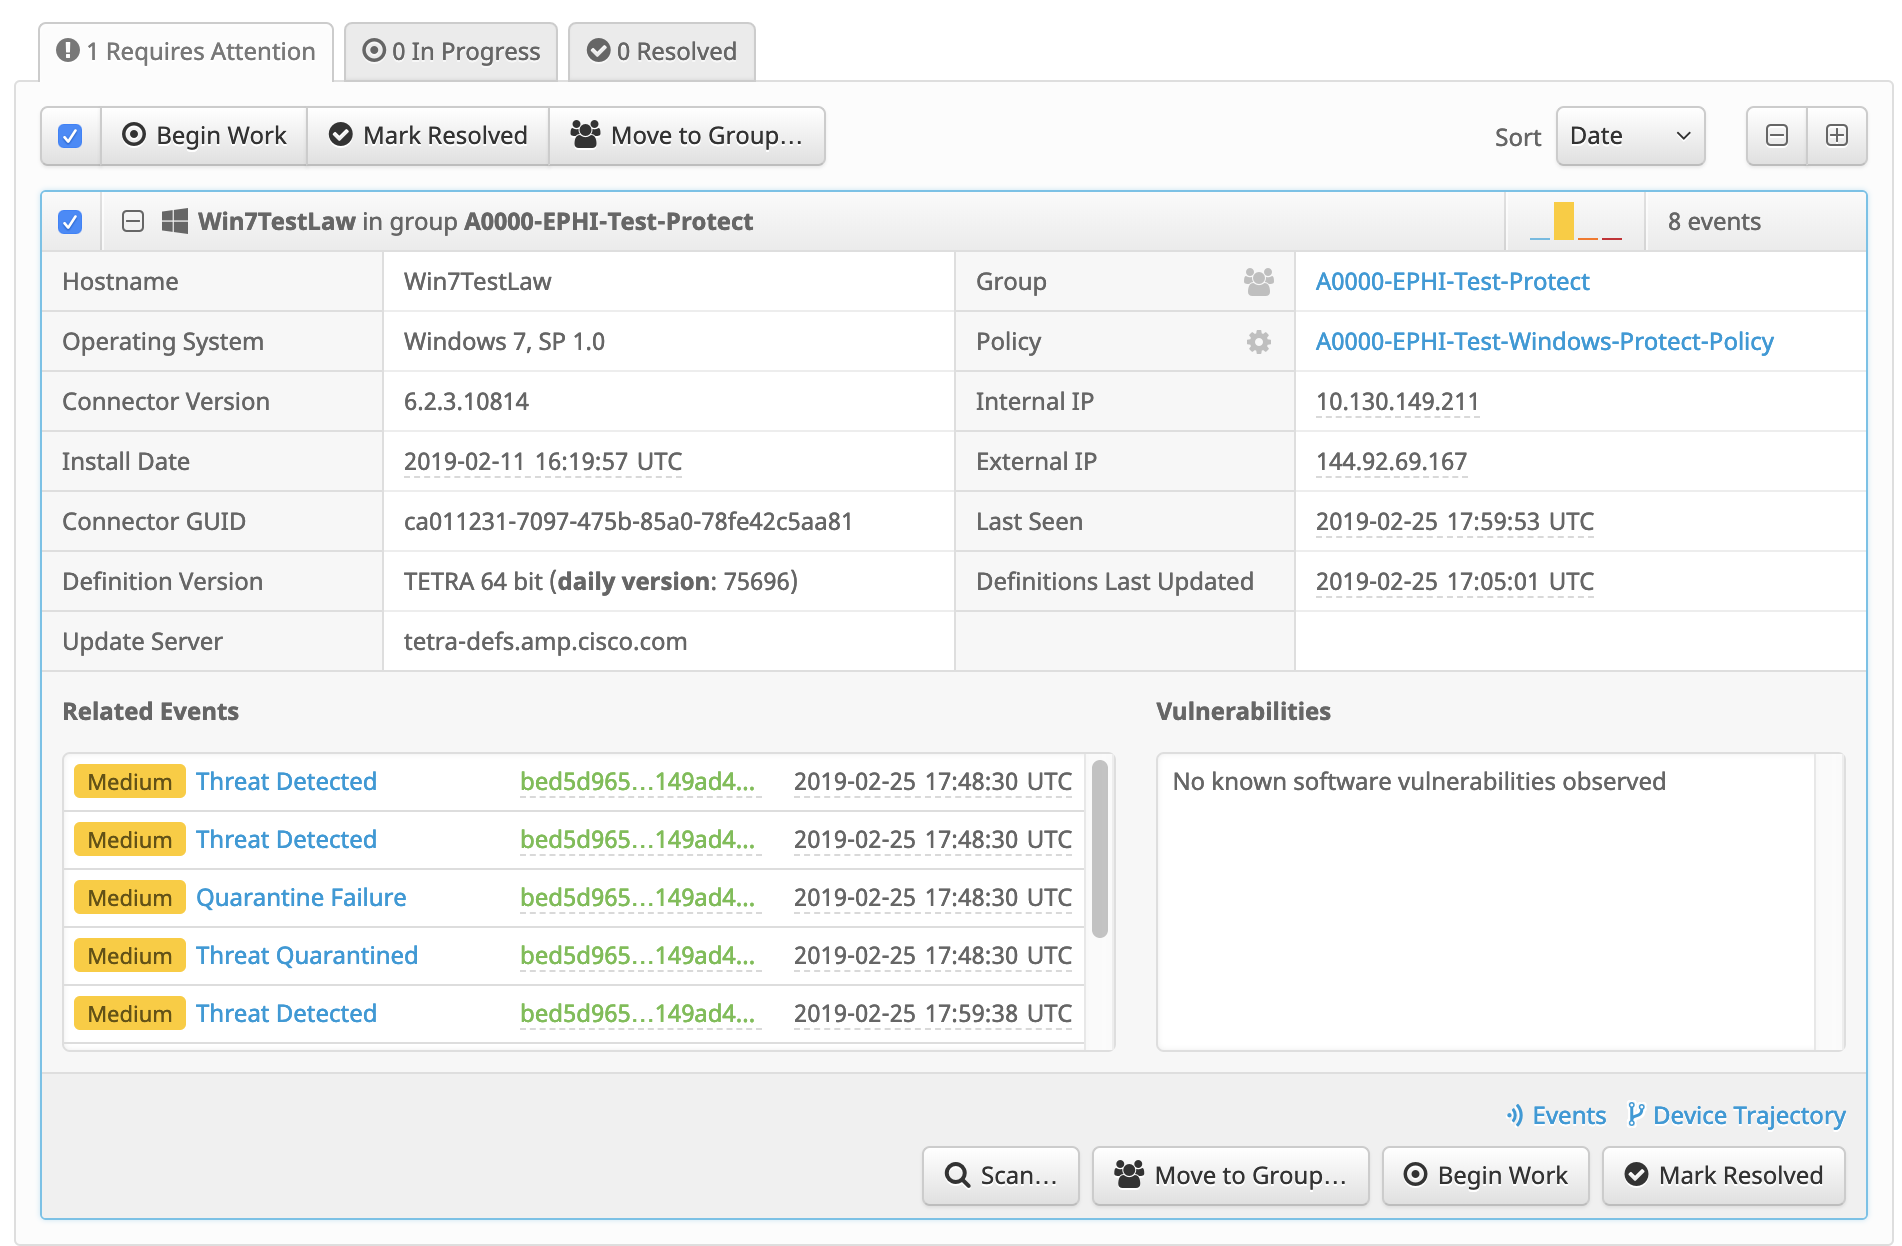Screen dimensions: 1902x1246
Task: Open the first Threat Detected event link
Action: click(286, 782)
